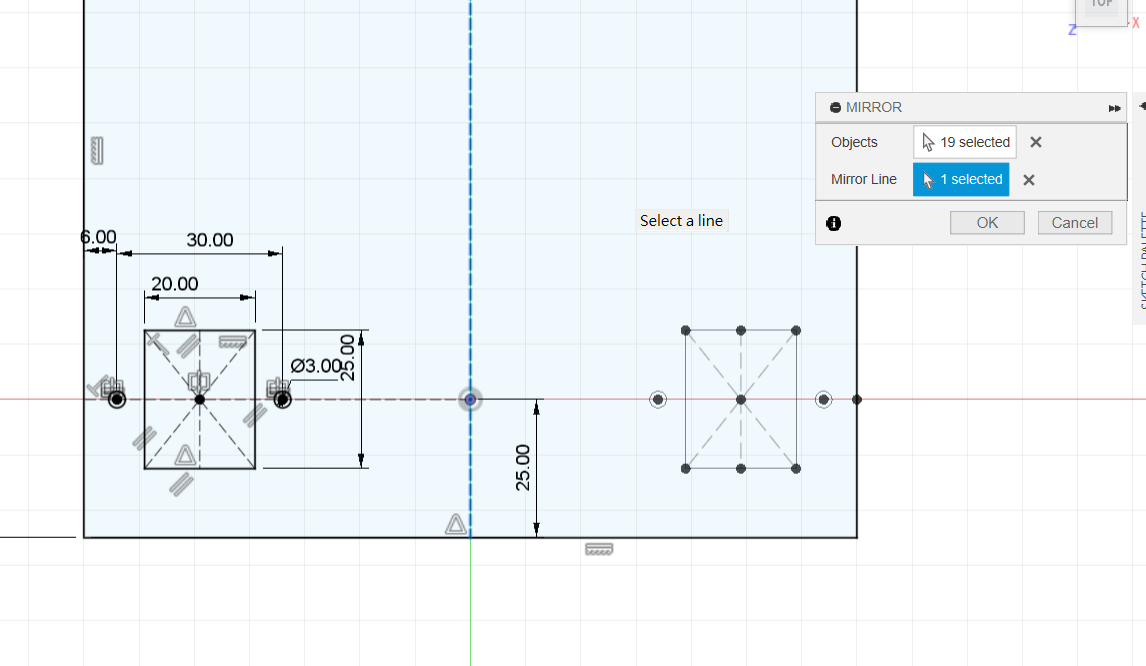Clear the Objects selection with its X
The width and height of the screenshot is (1146, 666).
[1036, 142]
